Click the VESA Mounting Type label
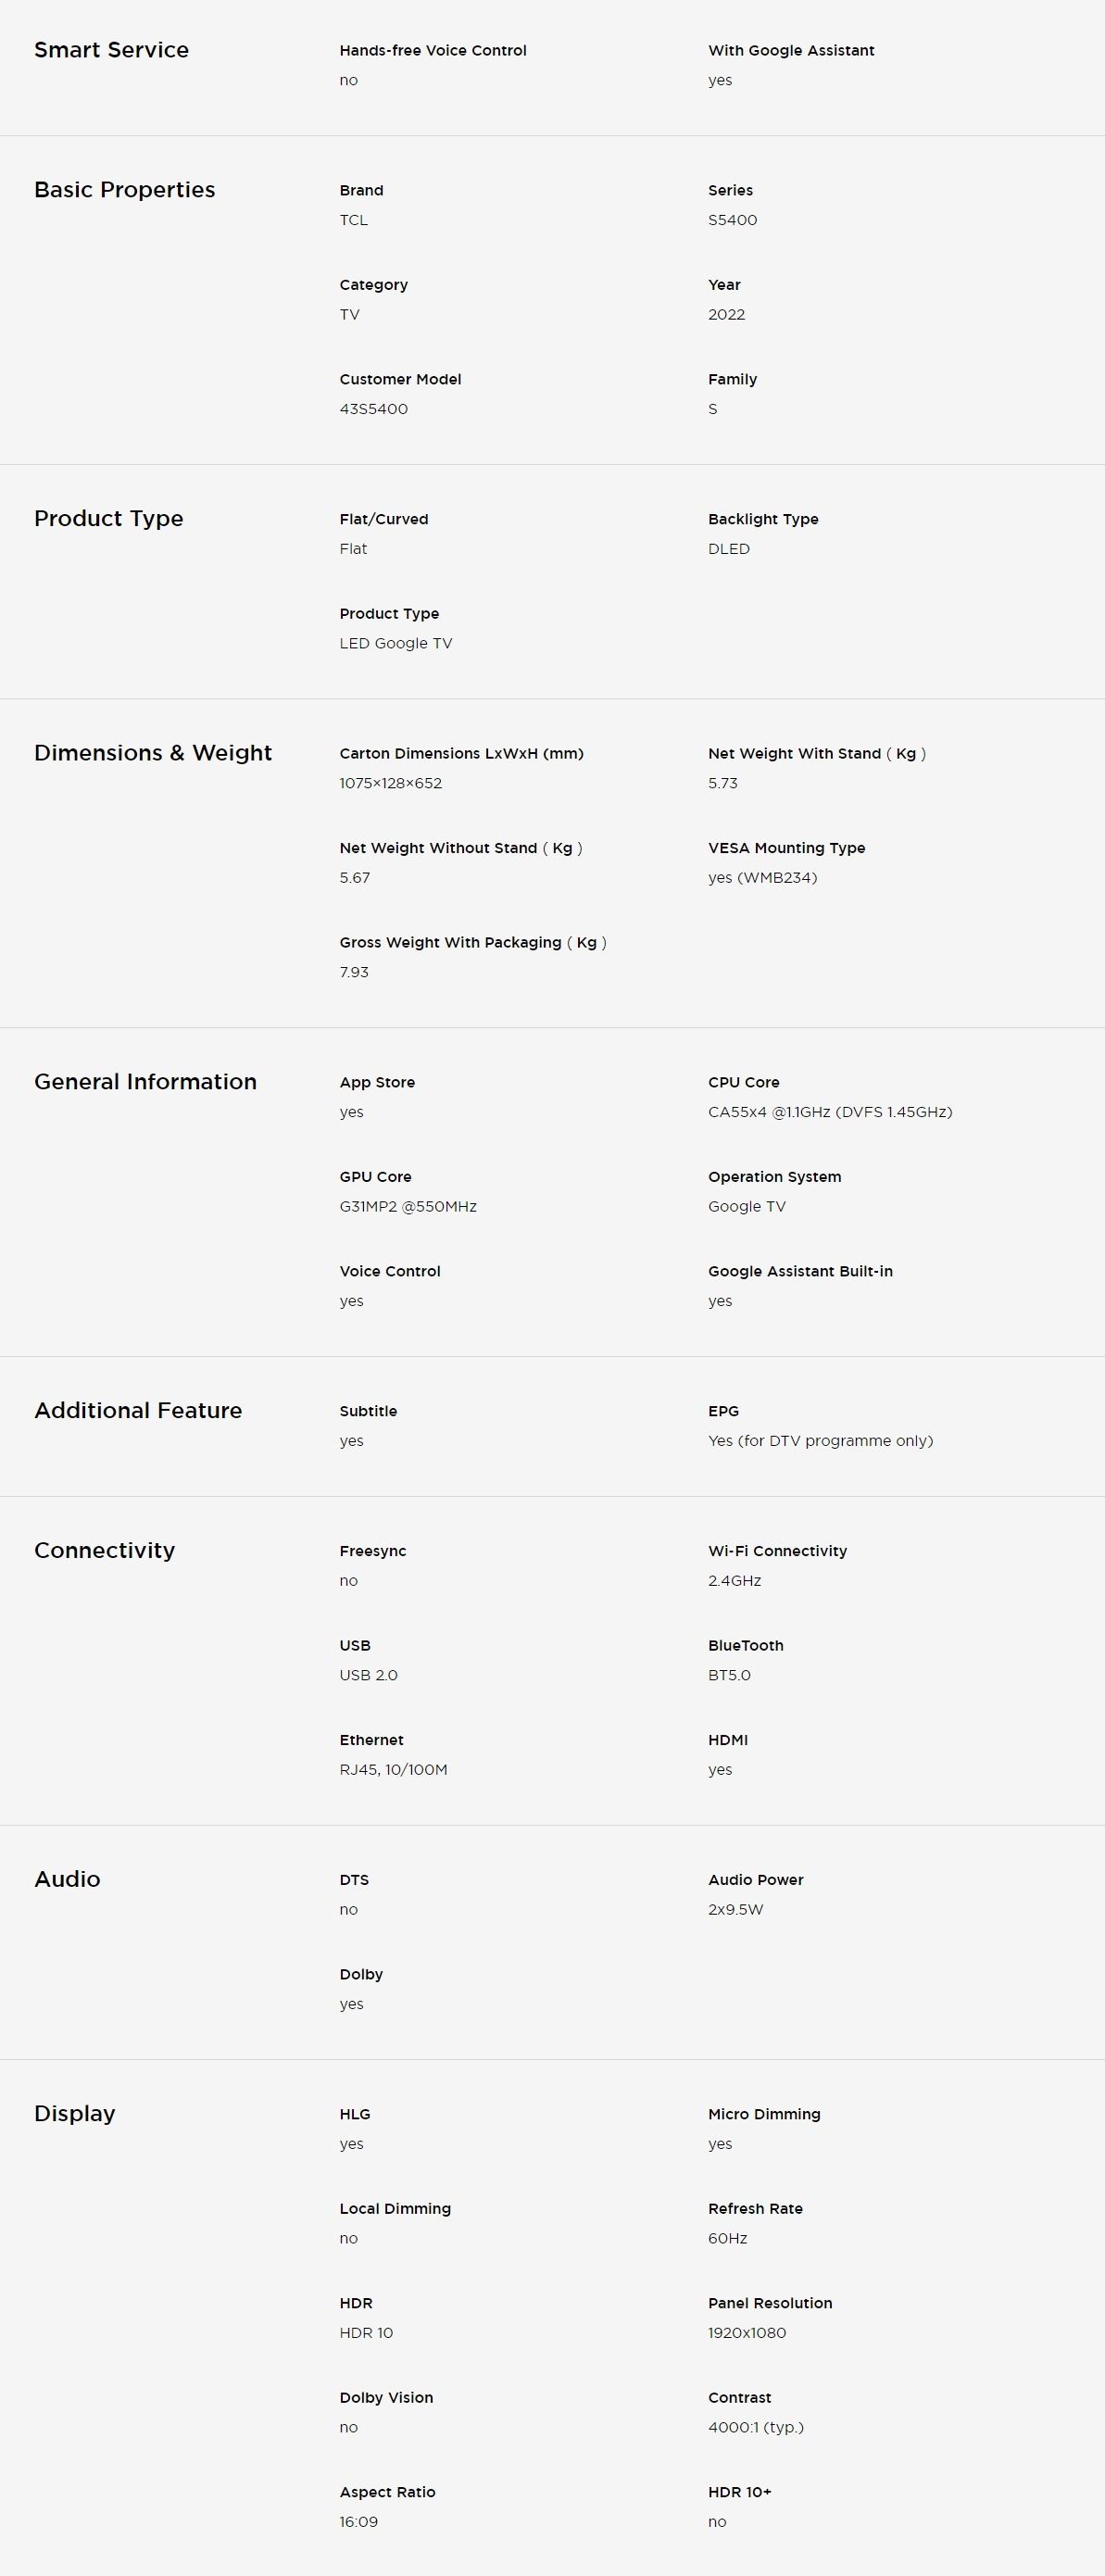 pos(786,848)
